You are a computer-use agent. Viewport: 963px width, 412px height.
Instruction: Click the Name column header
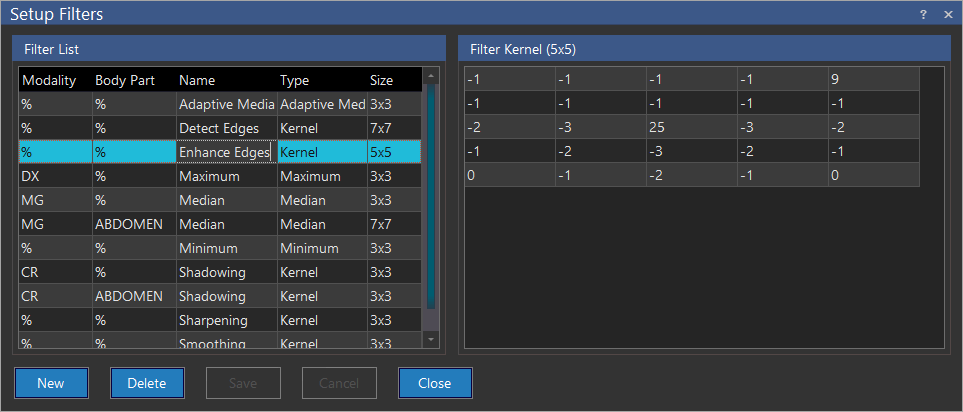[198, 80]
